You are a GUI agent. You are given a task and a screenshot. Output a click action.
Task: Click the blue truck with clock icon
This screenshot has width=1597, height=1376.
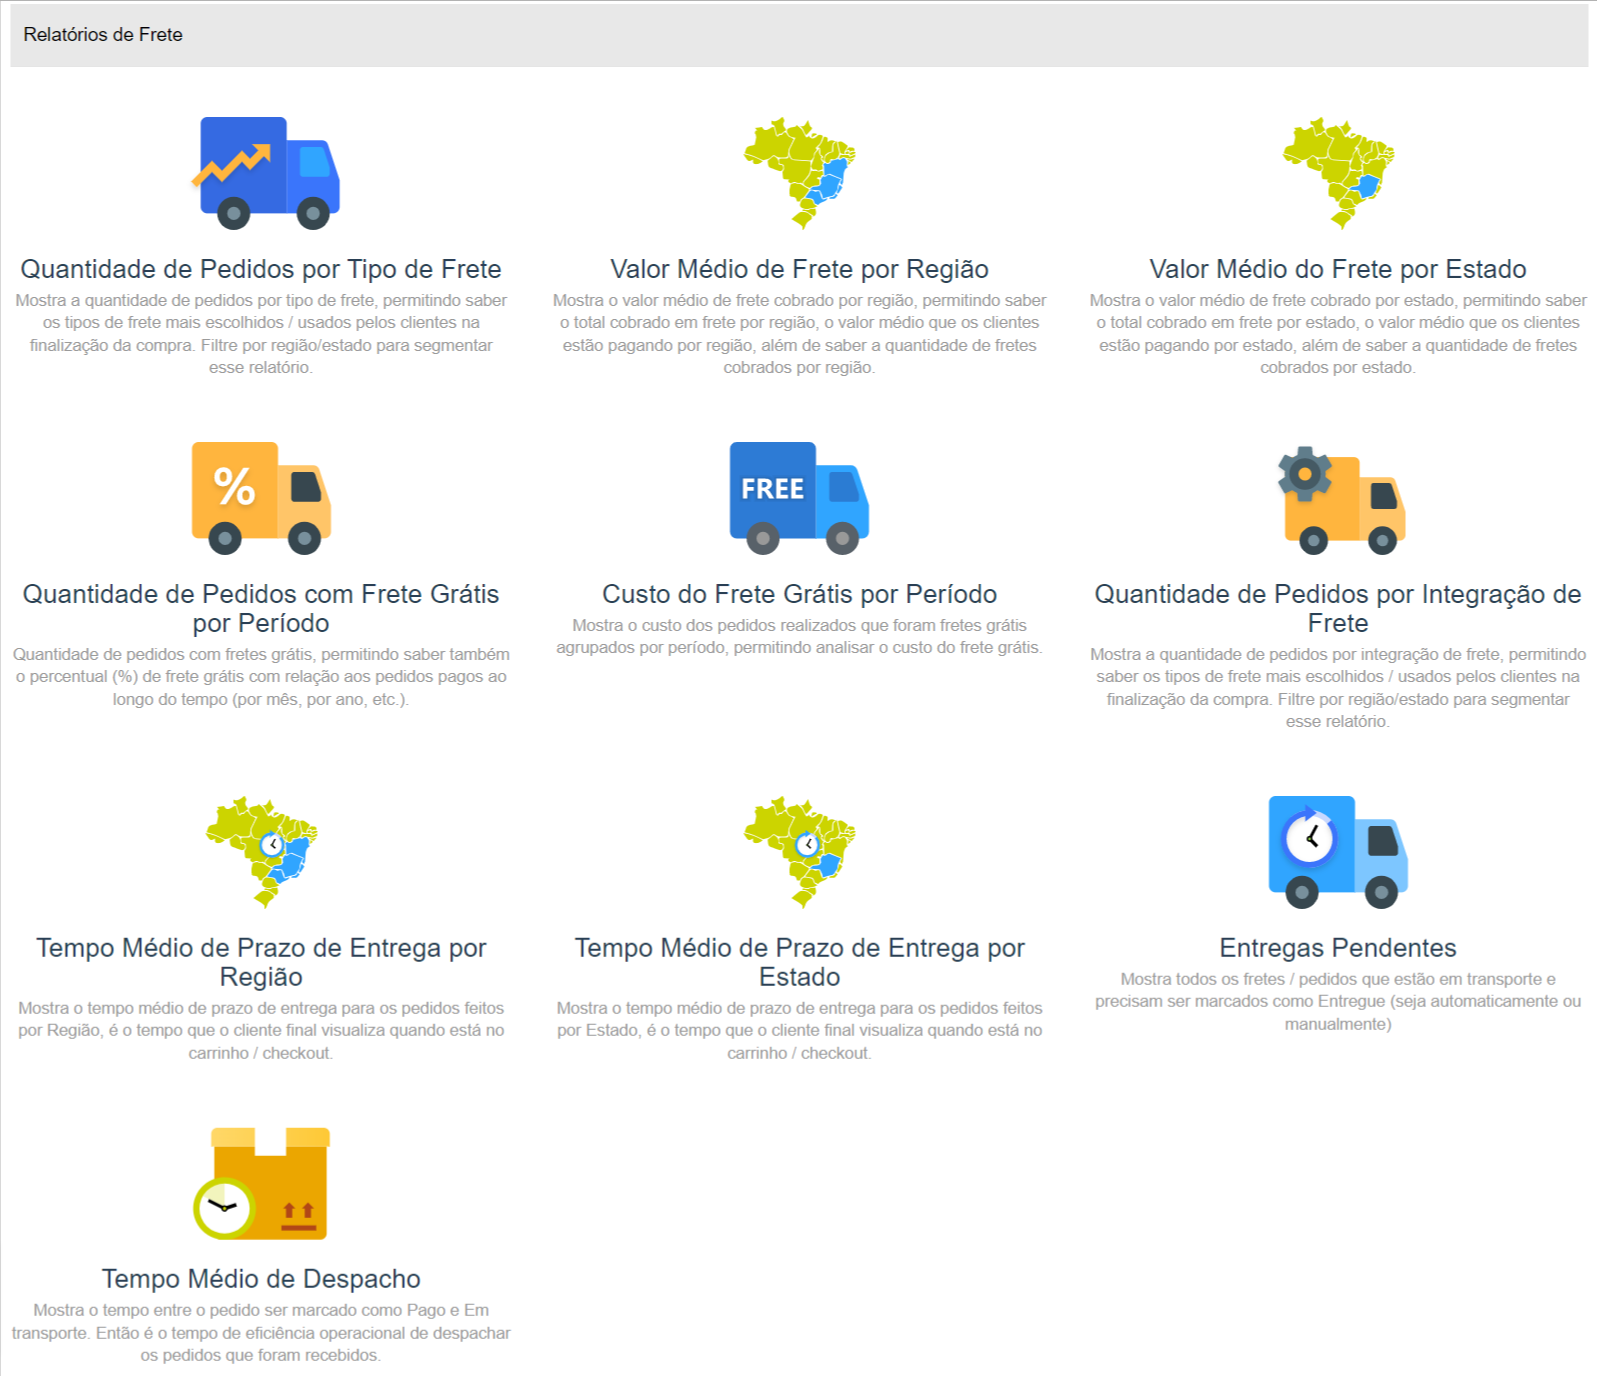(x=1338, y=852)
